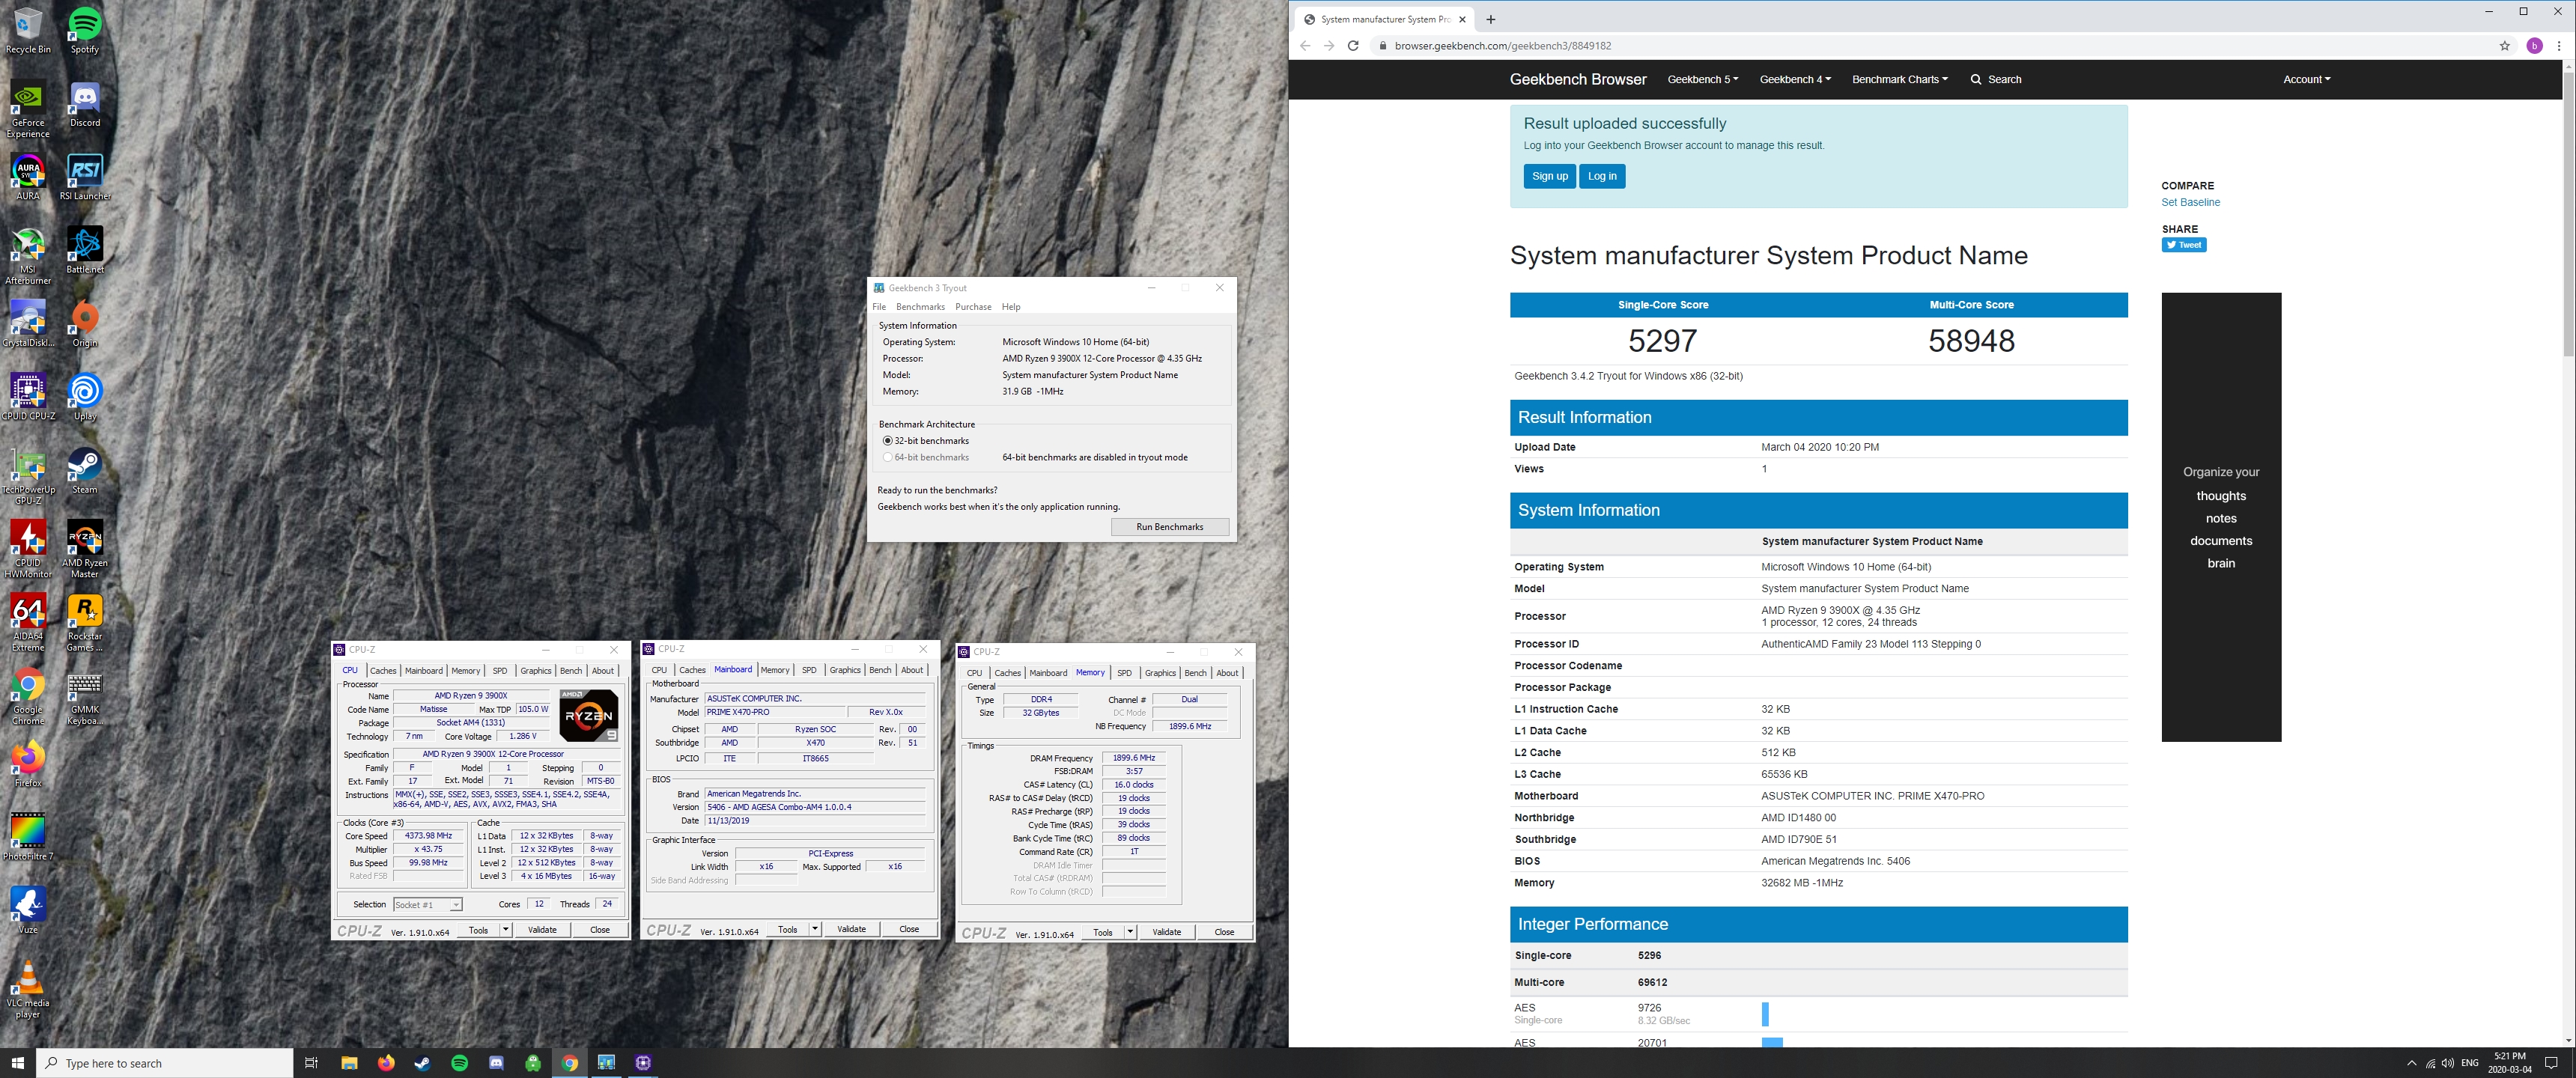2576x1078 pixels.
Task: Bookmark this page with the star icon
Action: click(x=2505, y=46)
